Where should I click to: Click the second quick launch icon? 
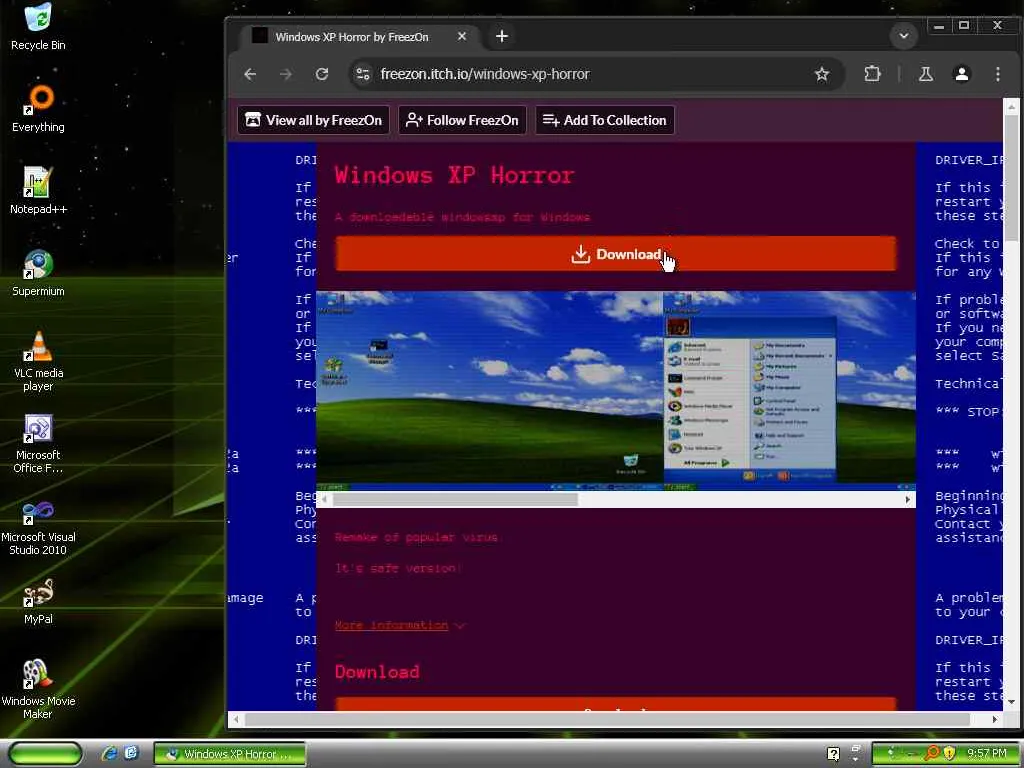click(x=131, y=754)
